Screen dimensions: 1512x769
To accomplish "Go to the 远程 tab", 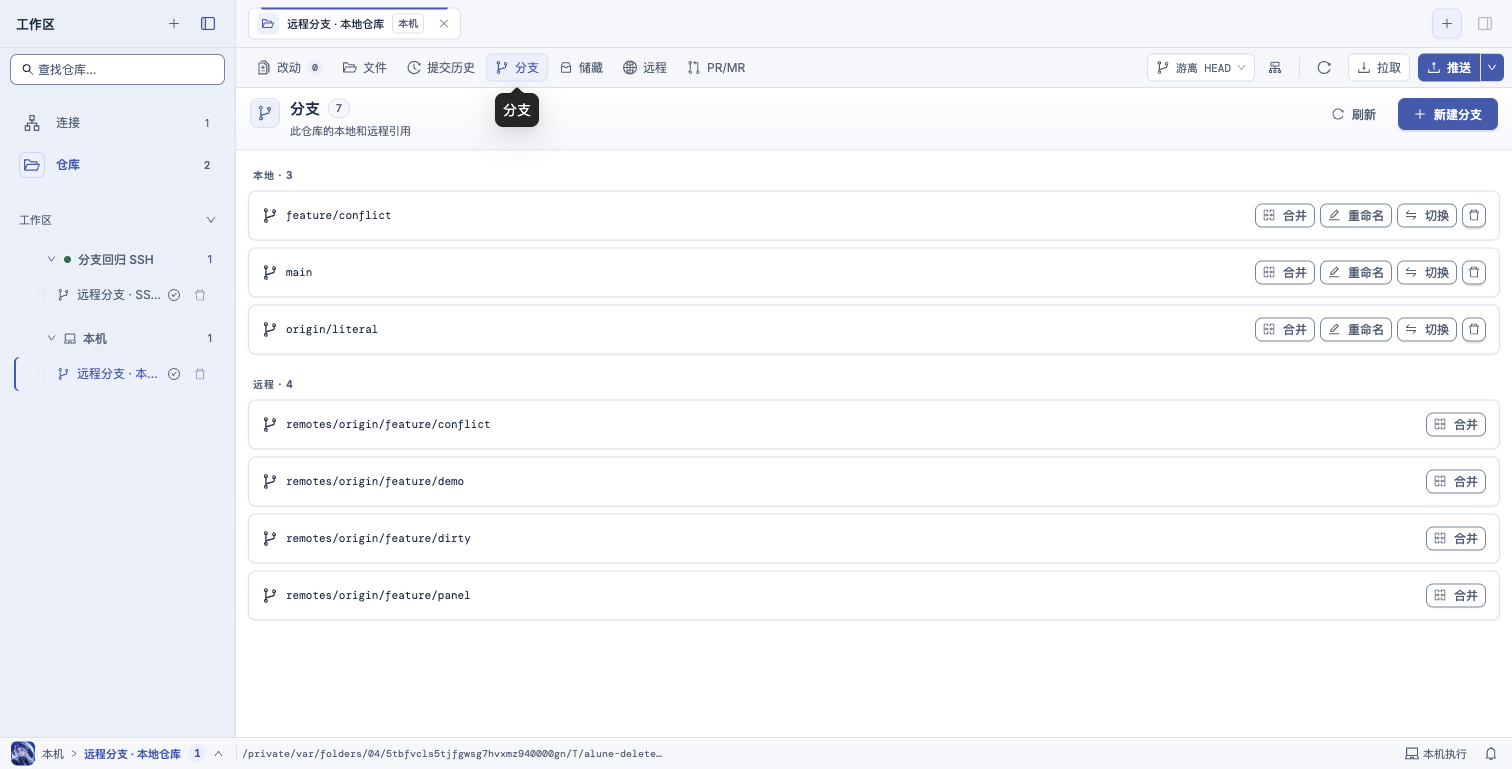I will (x=645, y=68).
